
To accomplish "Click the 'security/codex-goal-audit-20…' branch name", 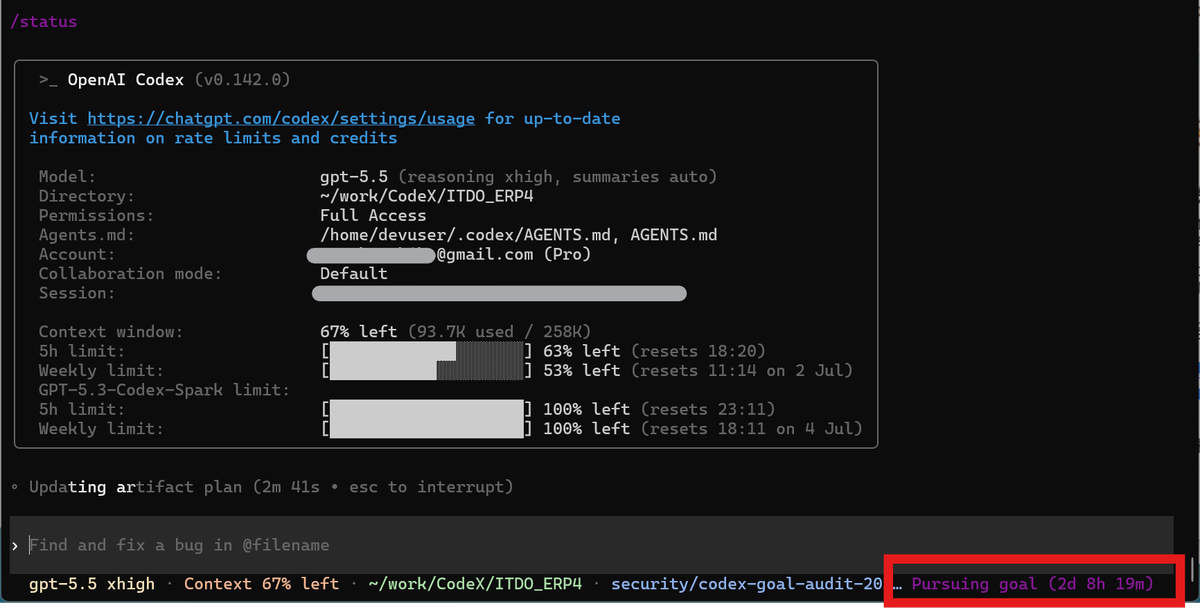I will [757, 583].
